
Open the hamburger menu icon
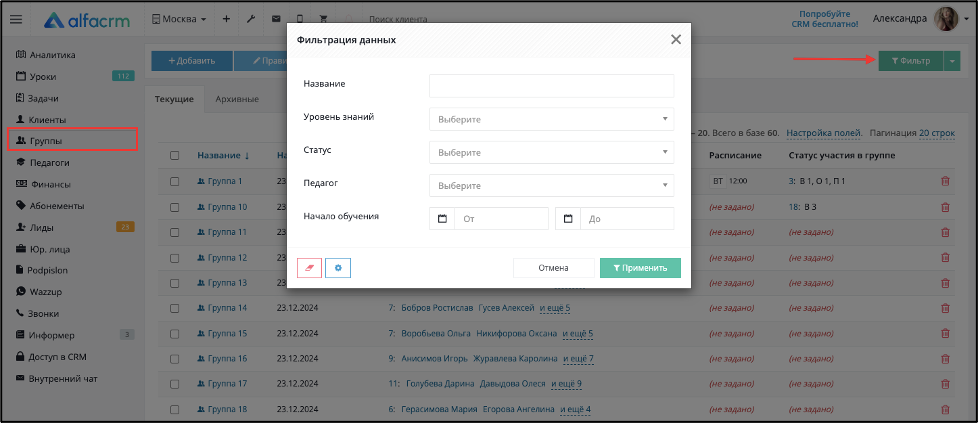pyautogui.click(x=16, y=19)
